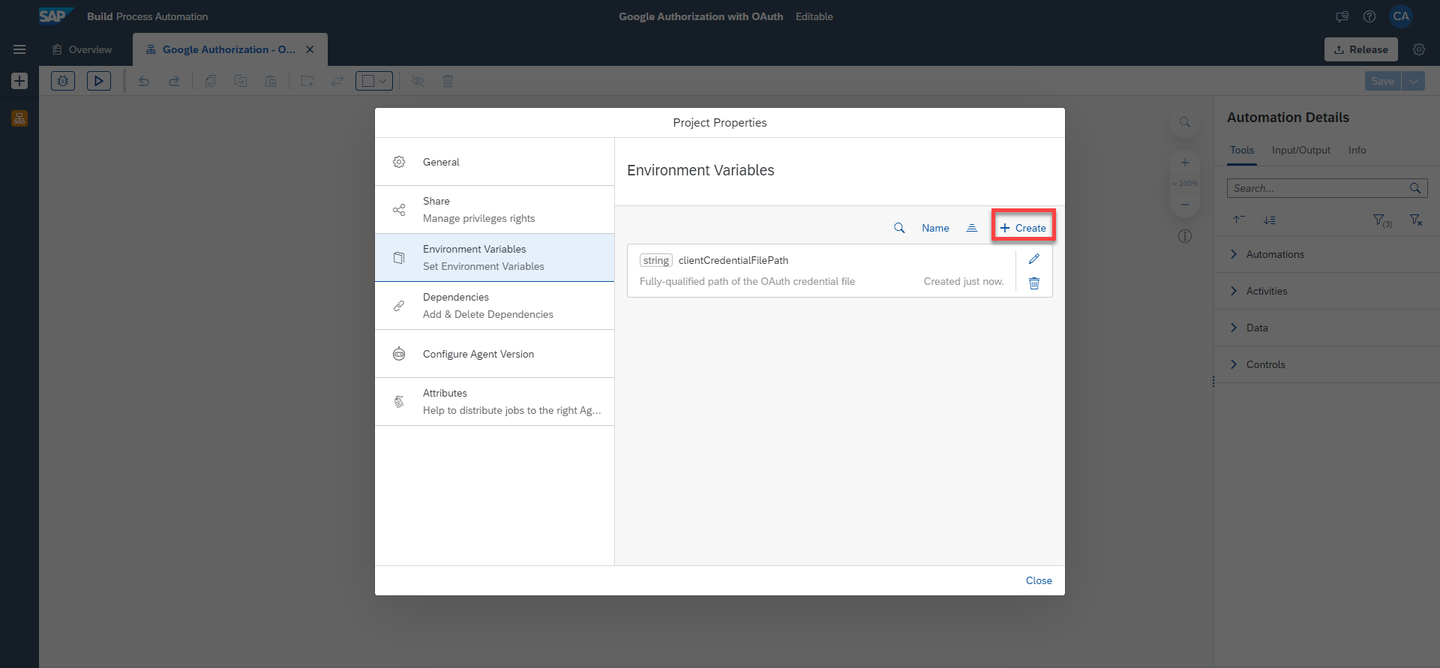The image size is (1440, 668).
Task: Select the orange automation diagram icon
Action: tap(19, 118)
